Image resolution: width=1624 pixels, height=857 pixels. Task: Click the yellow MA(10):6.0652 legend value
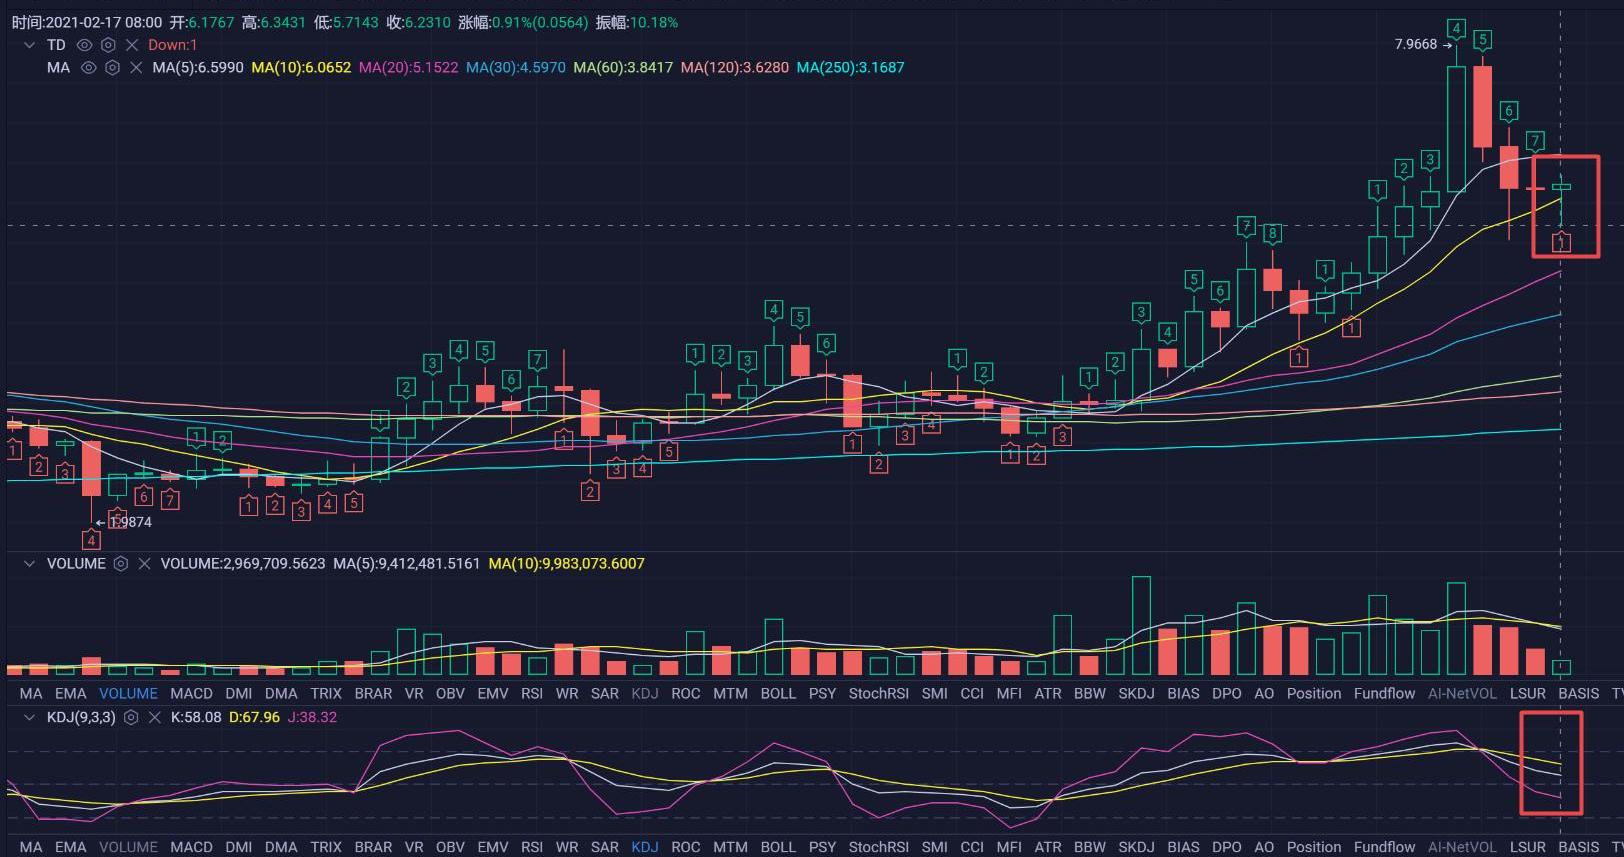tap(301, 68)
